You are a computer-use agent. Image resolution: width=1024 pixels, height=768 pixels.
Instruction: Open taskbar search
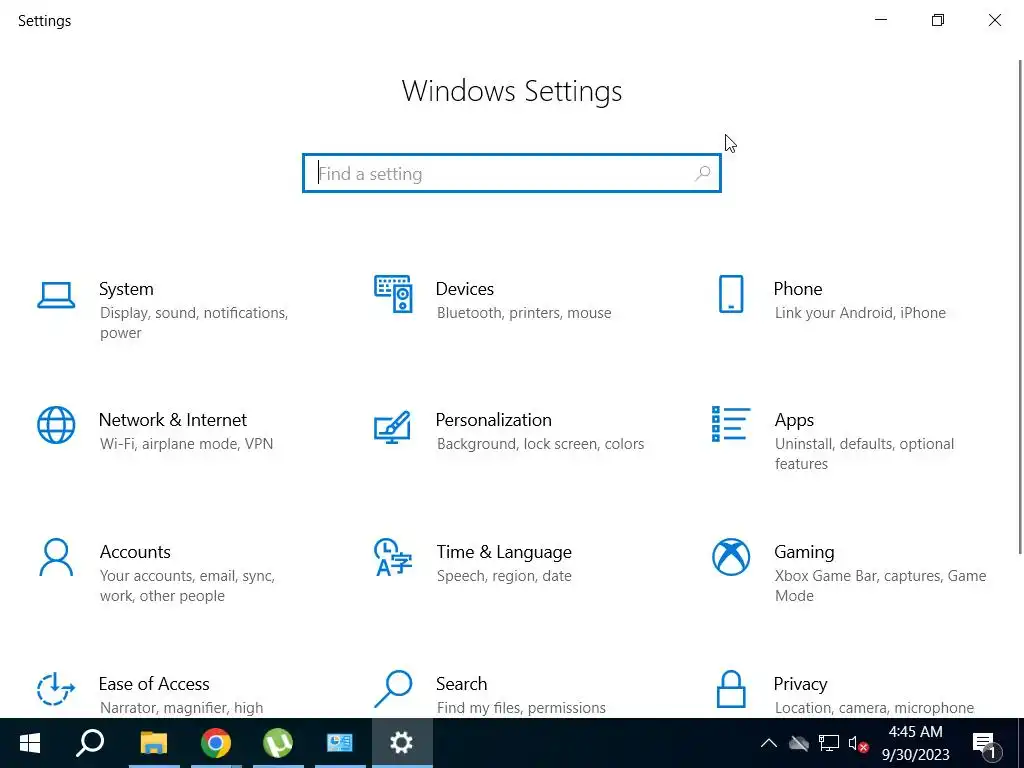tap(90, 743)
